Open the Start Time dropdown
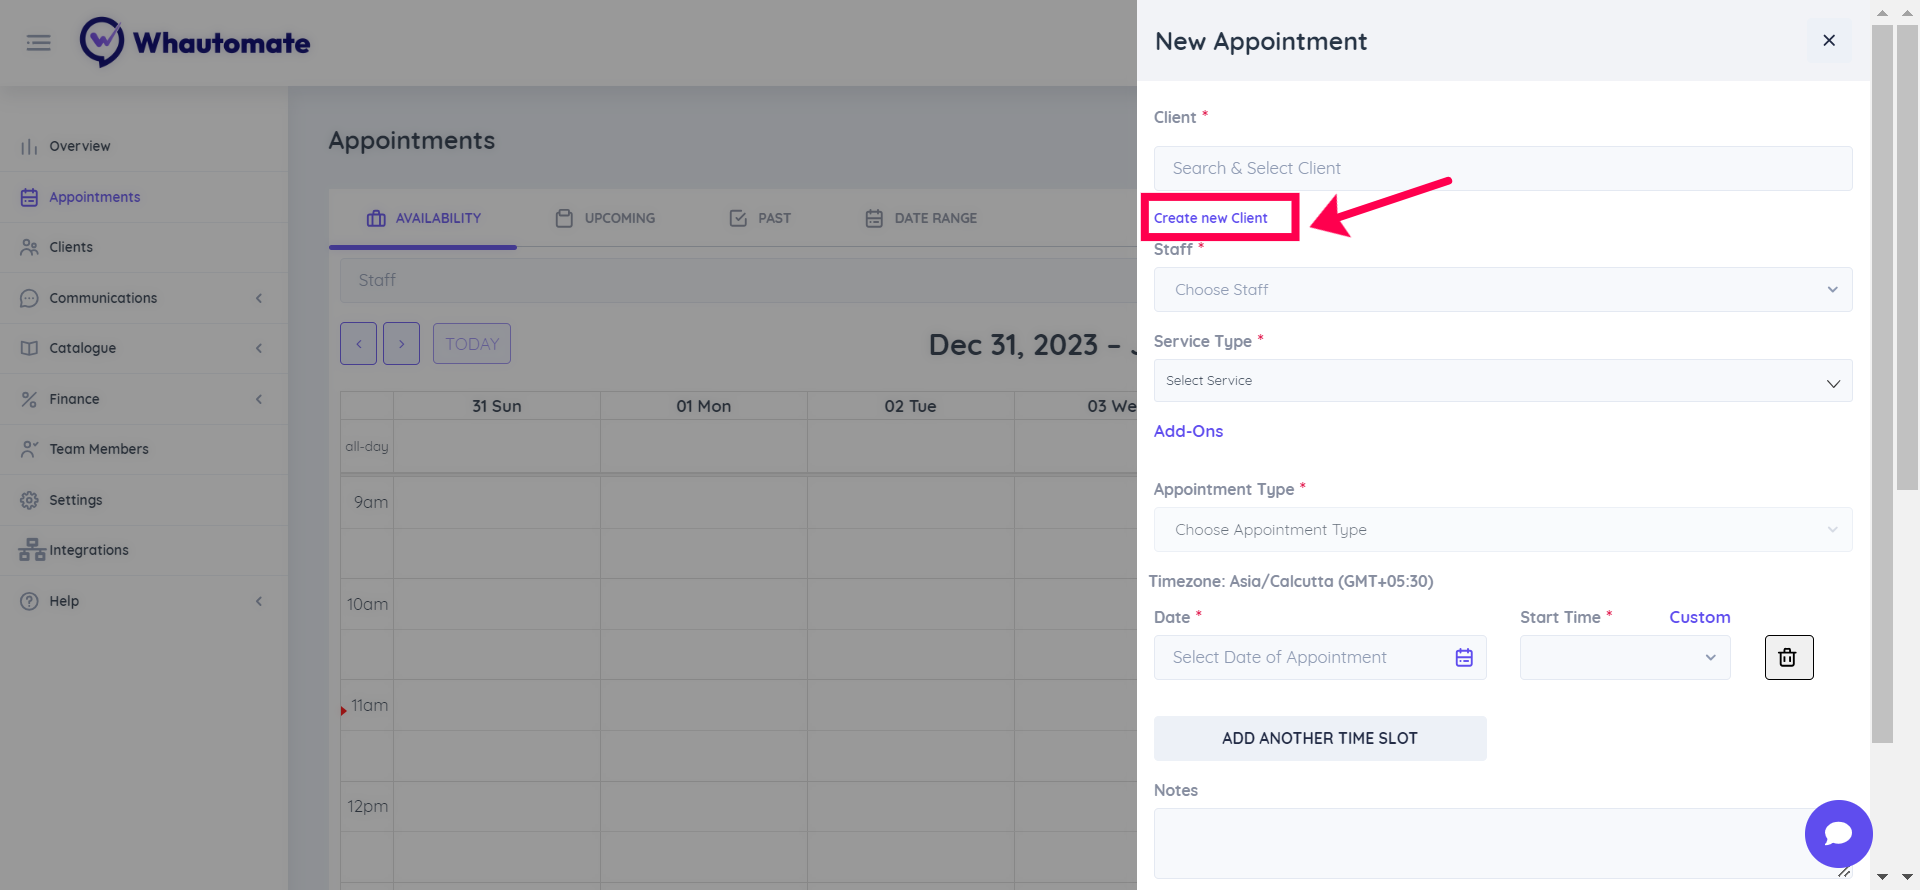The height and width of the screenshot is (890, 1920). [x=1624, y=658]
